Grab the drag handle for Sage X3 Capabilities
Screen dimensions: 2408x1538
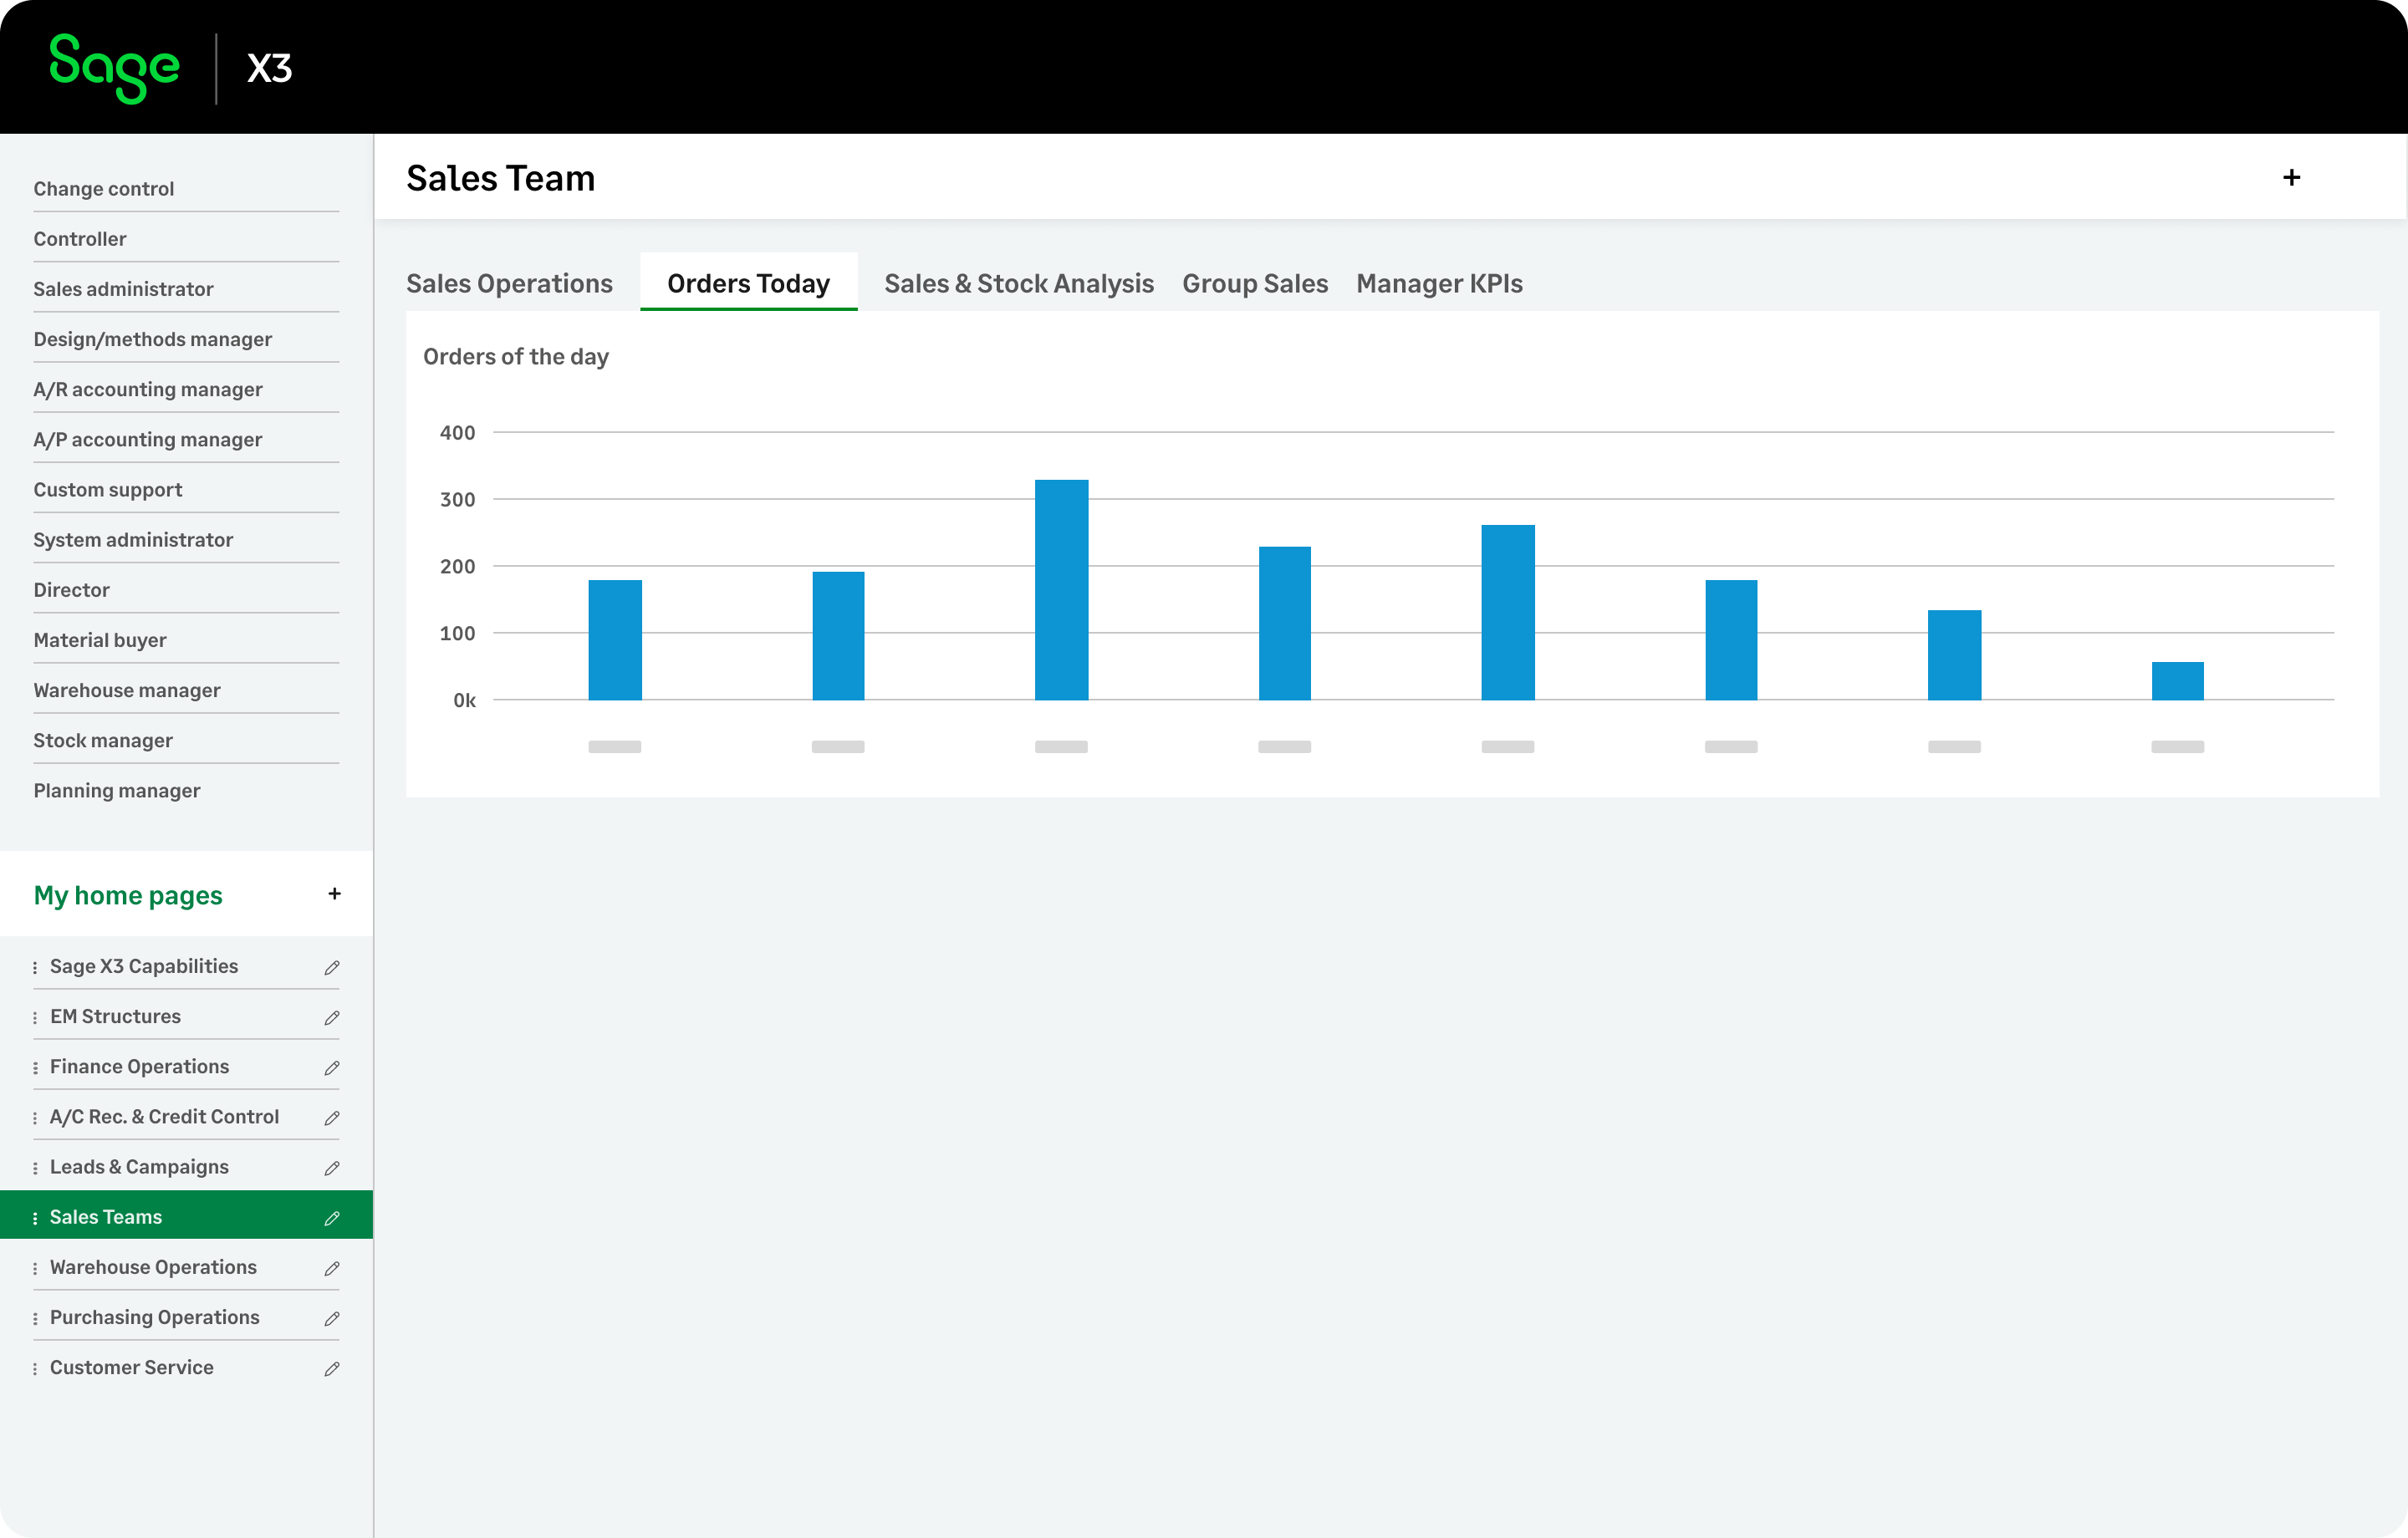click(x=35, y=967)
